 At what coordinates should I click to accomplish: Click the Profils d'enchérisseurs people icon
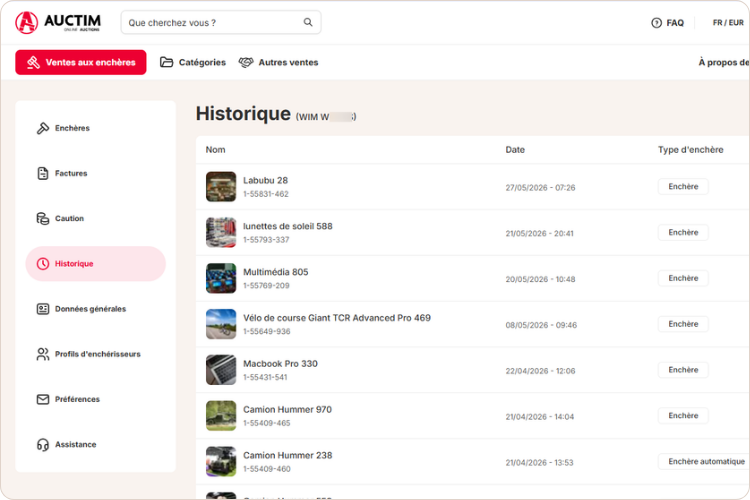[43, 354]
